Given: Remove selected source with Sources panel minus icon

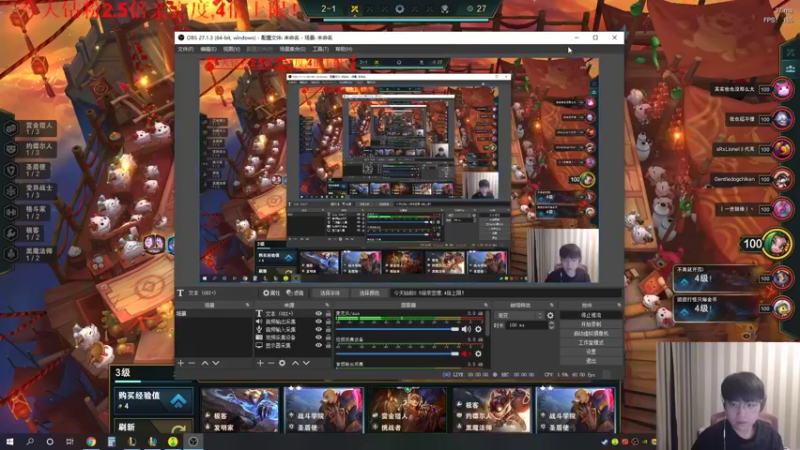Looking at the screenshot, I should pyautogui.click(x=271, y=363).
